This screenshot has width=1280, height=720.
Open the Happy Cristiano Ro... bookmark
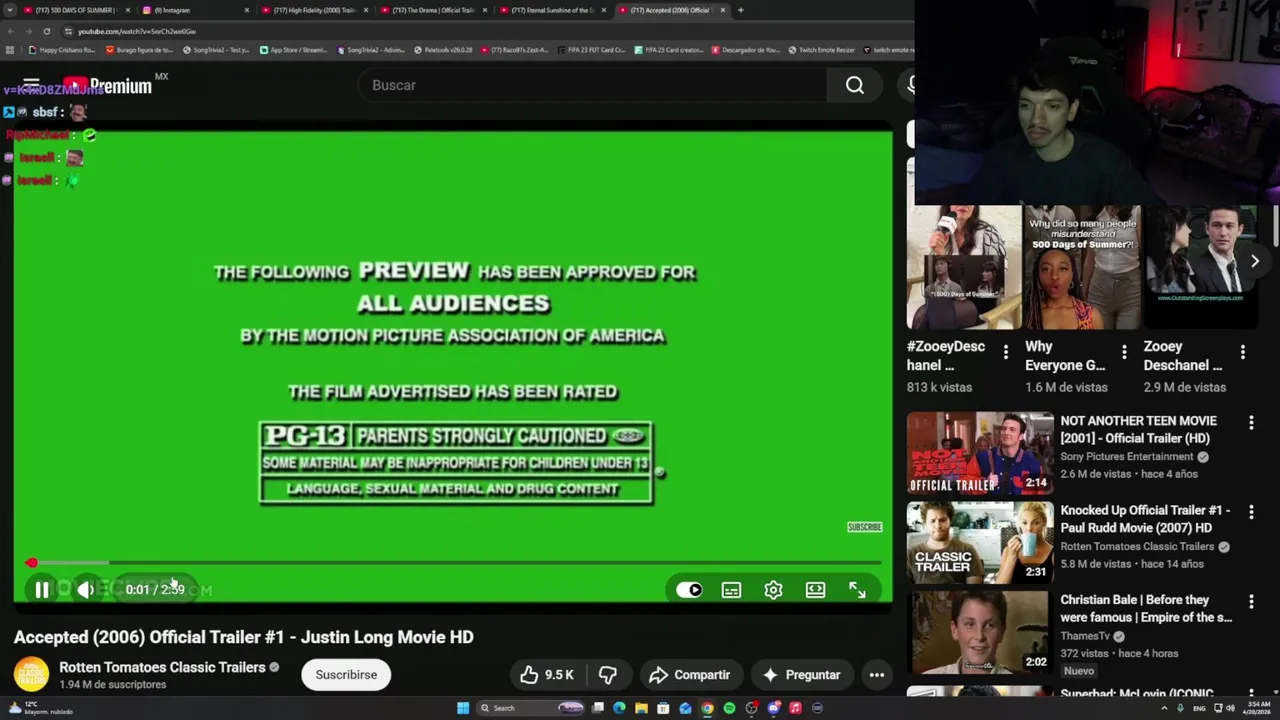62,50
